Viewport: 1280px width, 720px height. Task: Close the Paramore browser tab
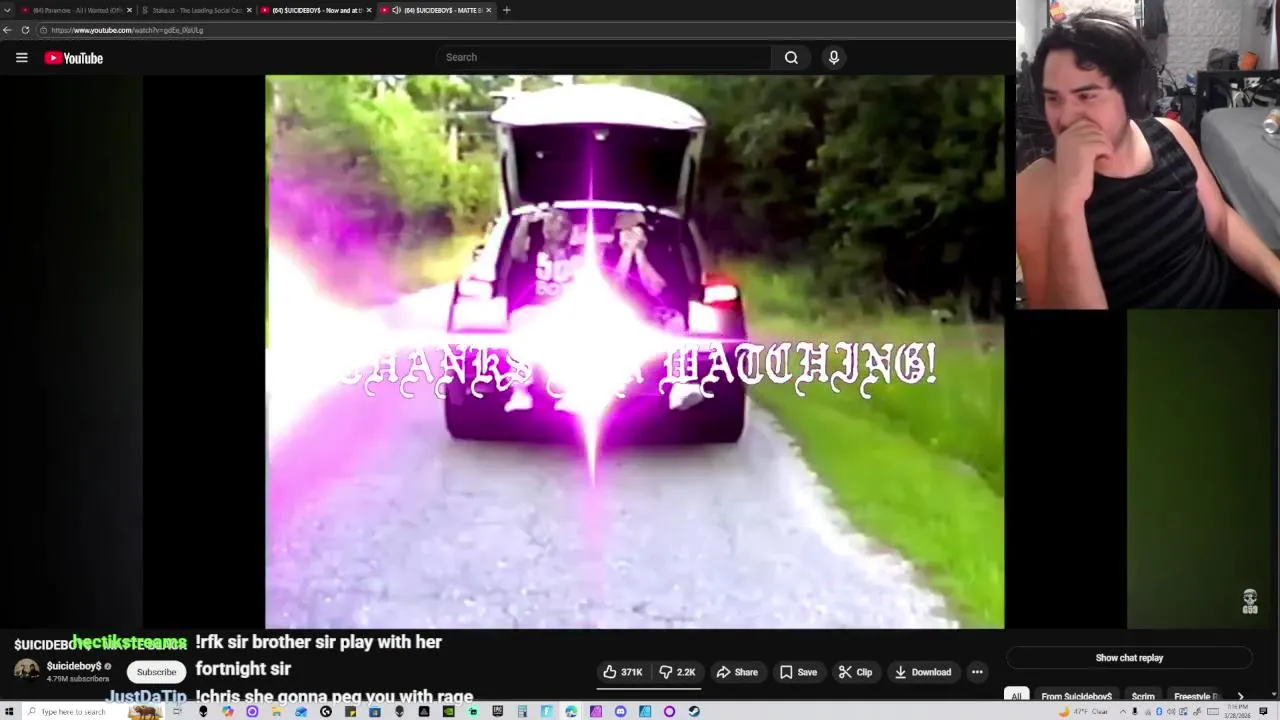(129, 10)
